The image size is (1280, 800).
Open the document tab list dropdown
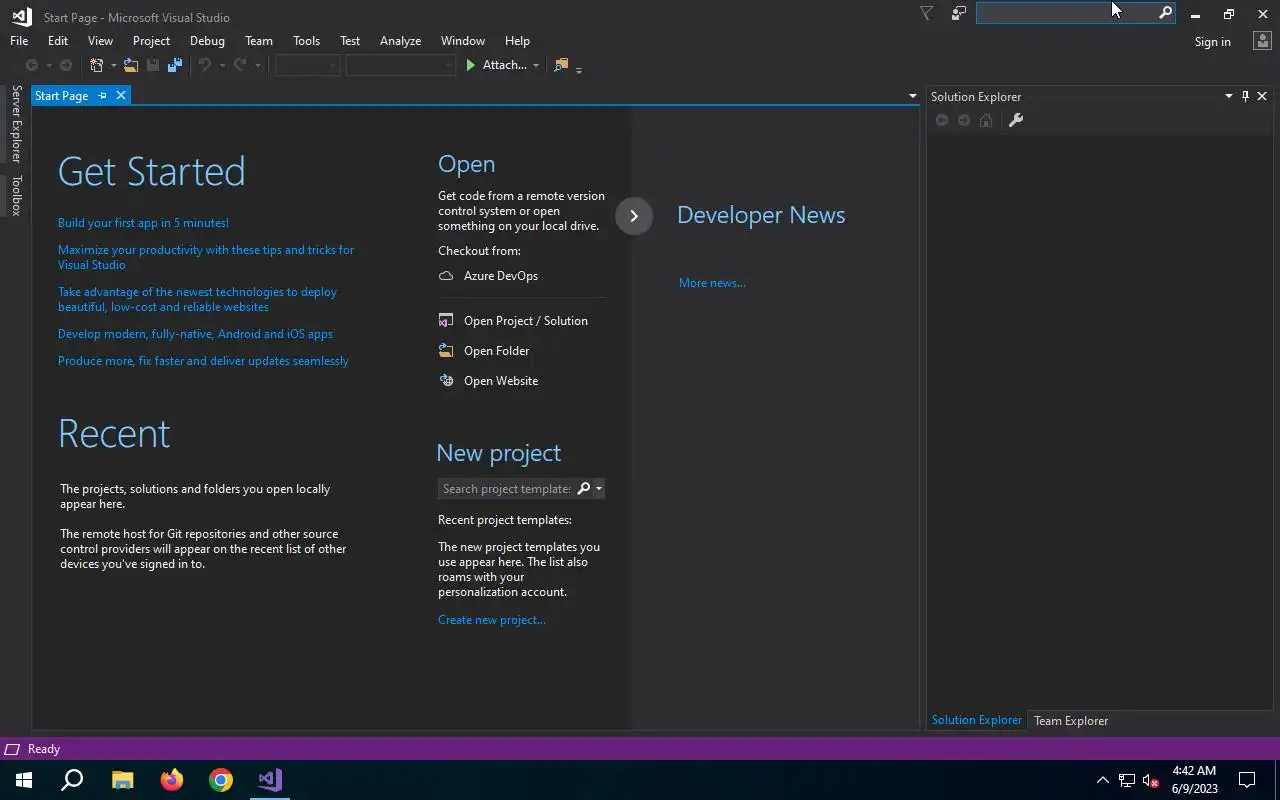(x=912, y=96)
